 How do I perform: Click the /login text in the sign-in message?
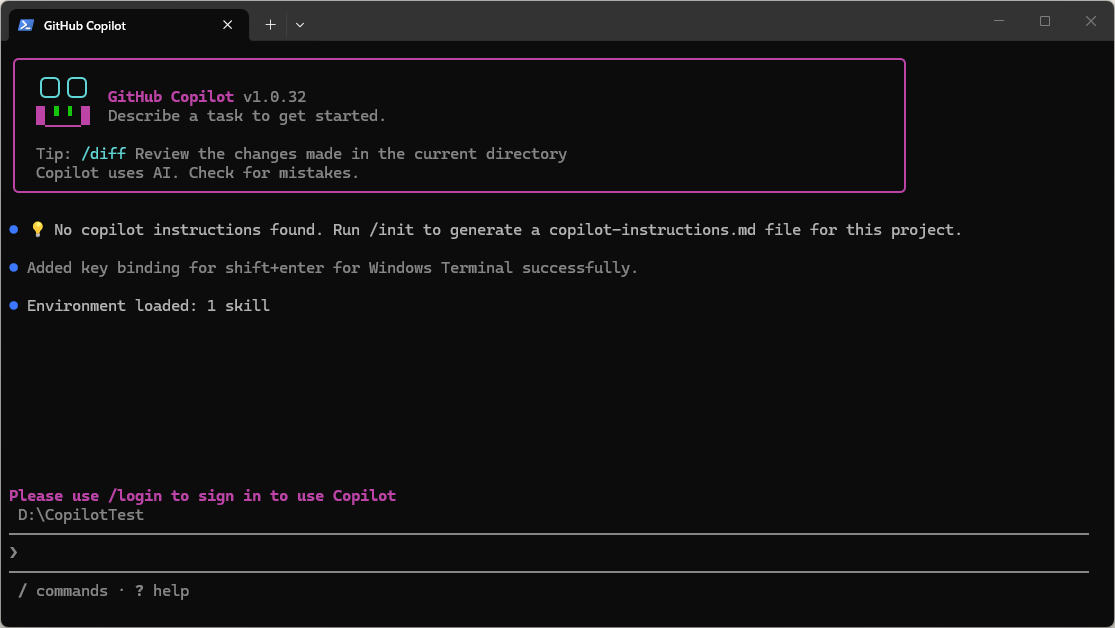point(135,496)
